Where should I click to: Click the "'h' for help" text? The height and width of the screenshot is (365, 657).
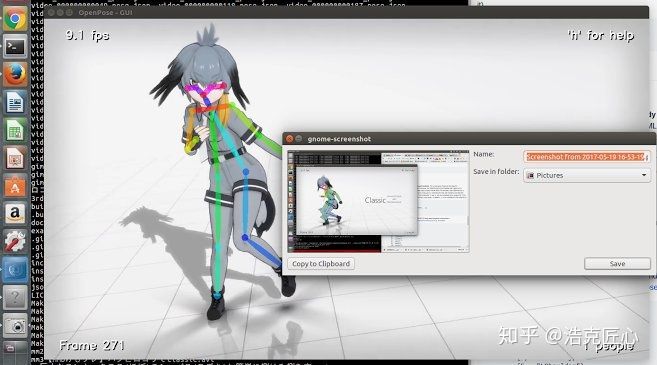coord(601,36)
